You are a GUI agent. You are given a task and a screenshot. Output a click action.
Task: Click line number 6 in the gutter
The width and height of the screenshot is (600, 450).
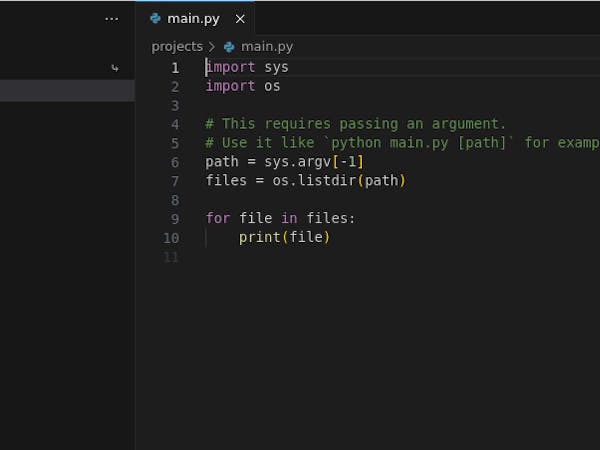coord(175,162)
